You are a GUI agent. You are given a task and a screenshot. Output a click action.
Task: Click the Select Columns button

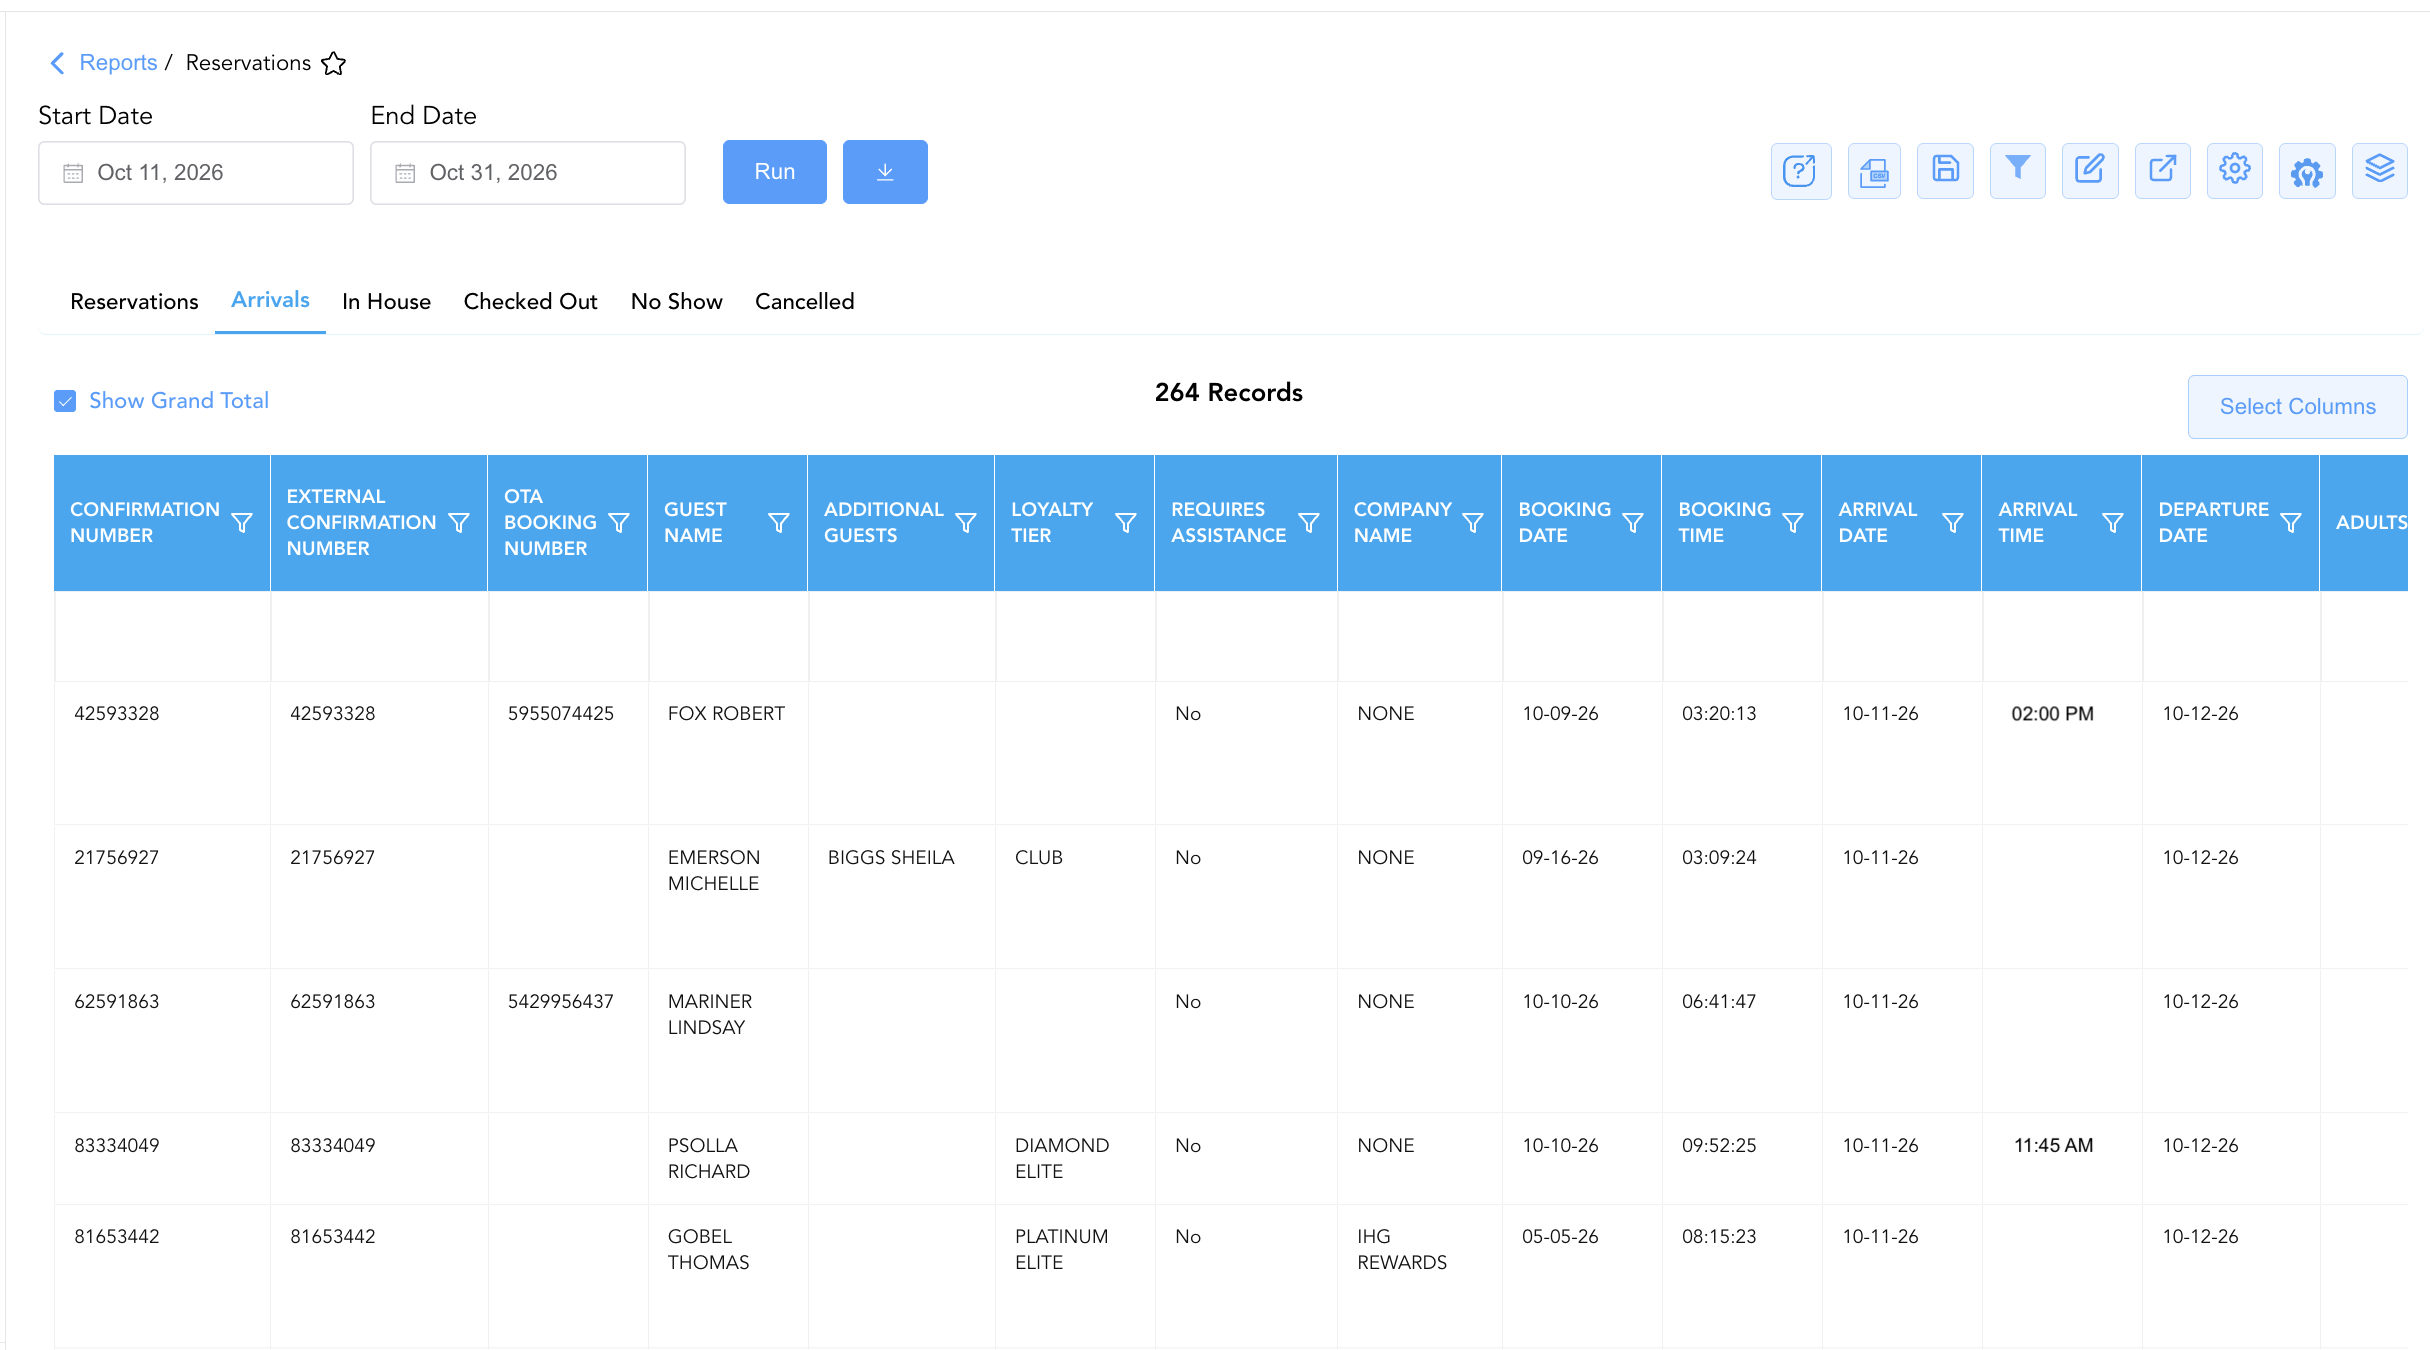pyautogui.click(x=2298, y=407)
